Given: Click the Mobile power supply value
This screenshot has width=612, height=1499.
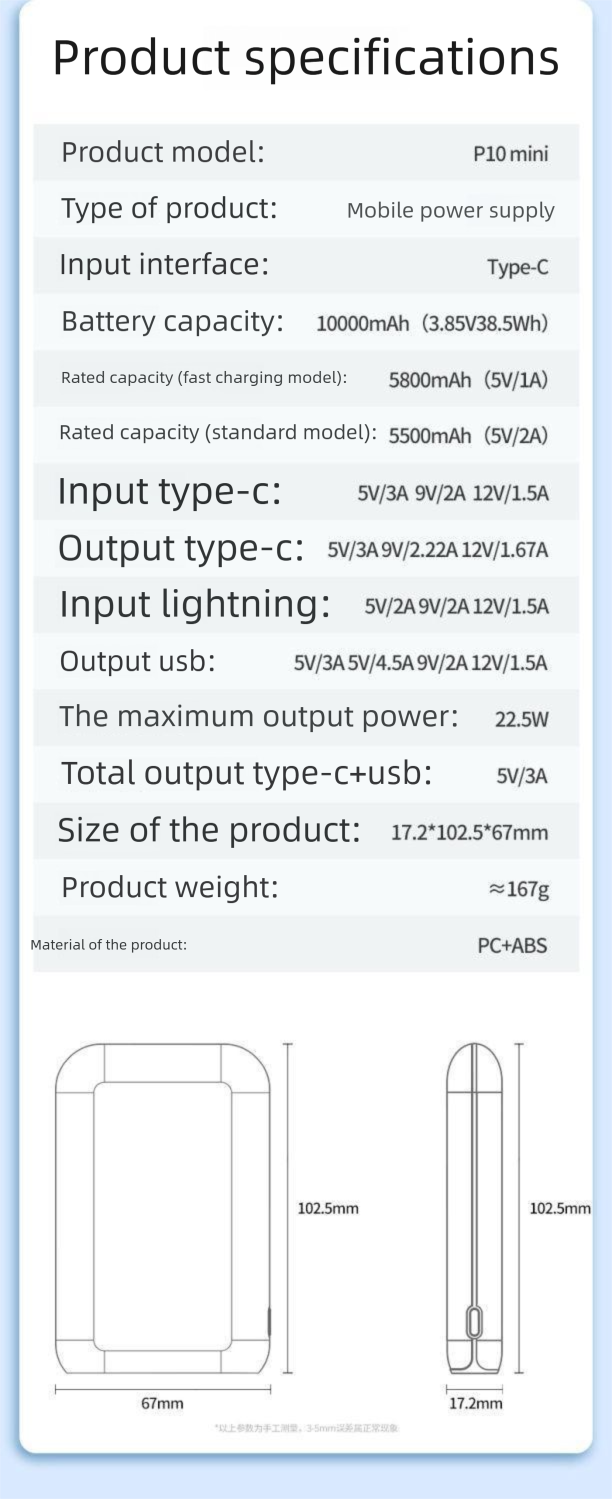Looking at the screenshot, I should [x=450, y=210].
